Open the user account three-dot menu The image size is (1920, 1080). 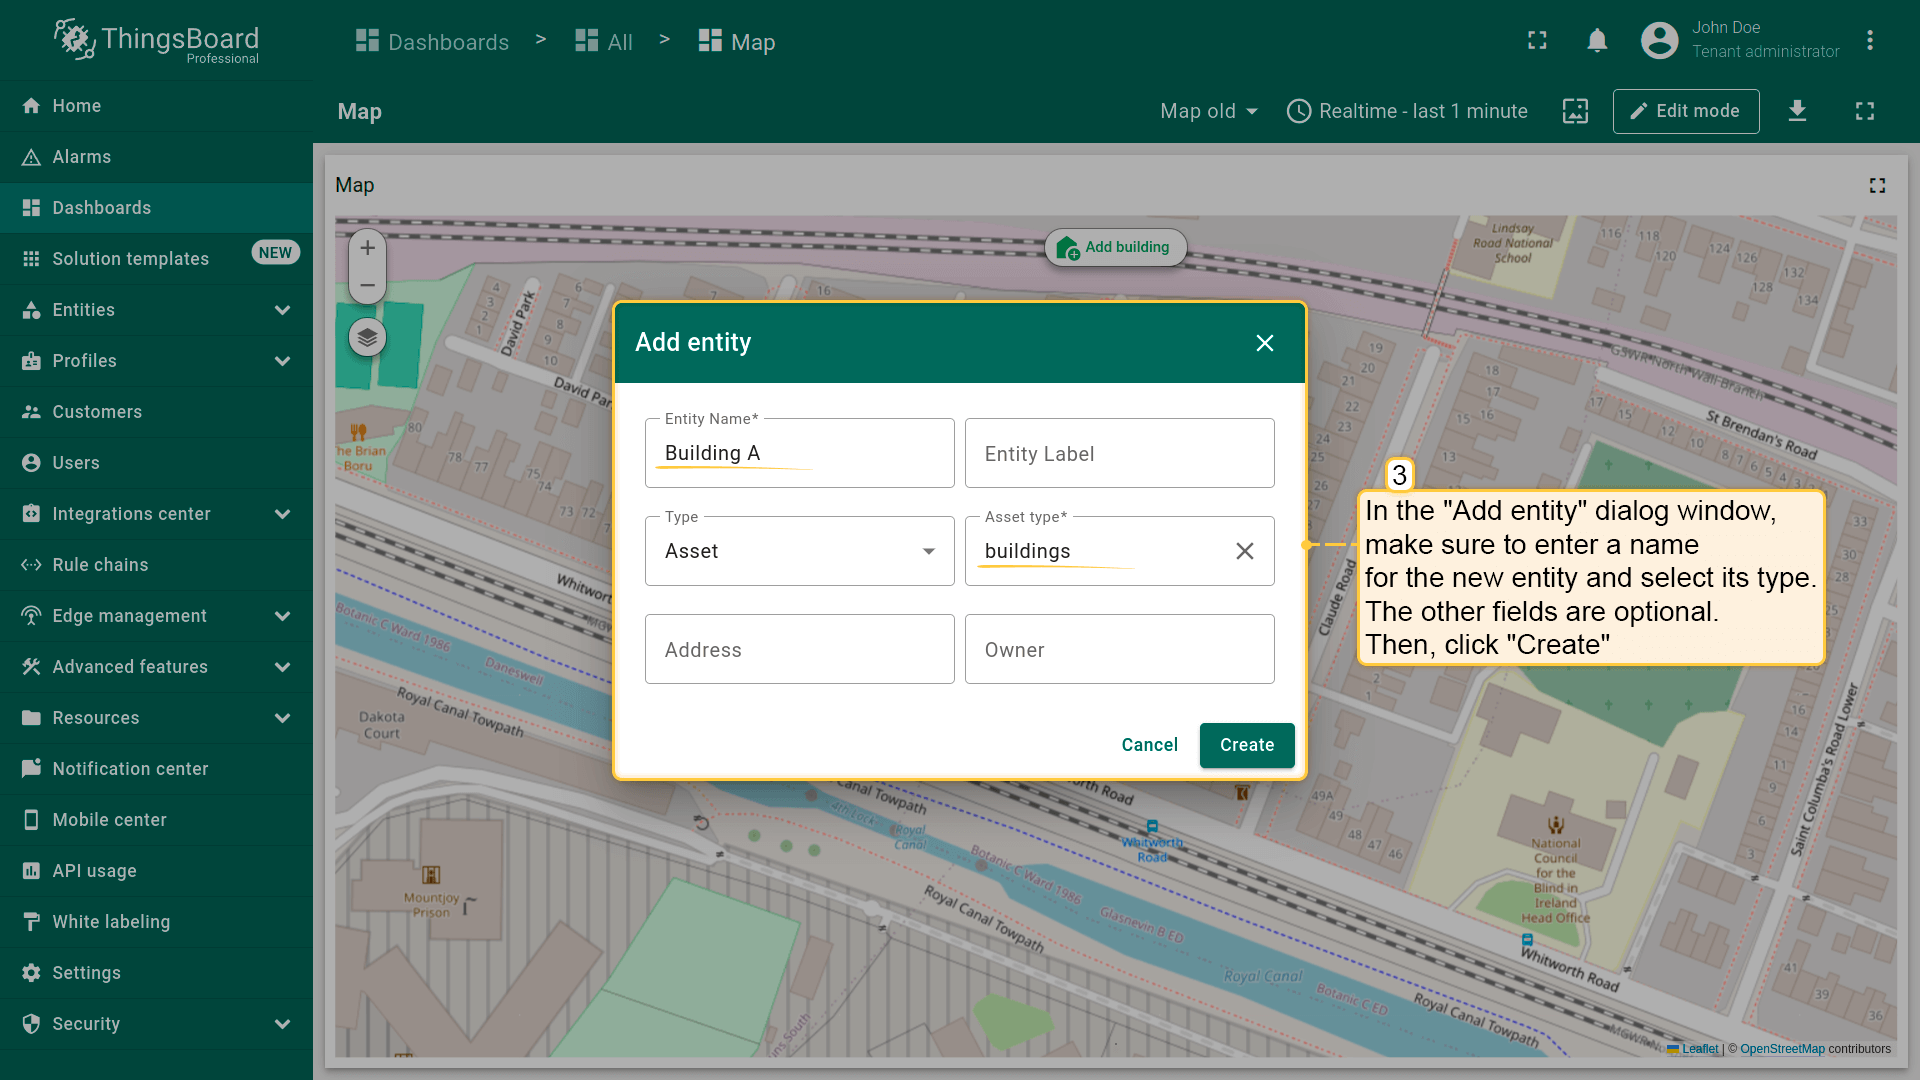(1869, 41)
